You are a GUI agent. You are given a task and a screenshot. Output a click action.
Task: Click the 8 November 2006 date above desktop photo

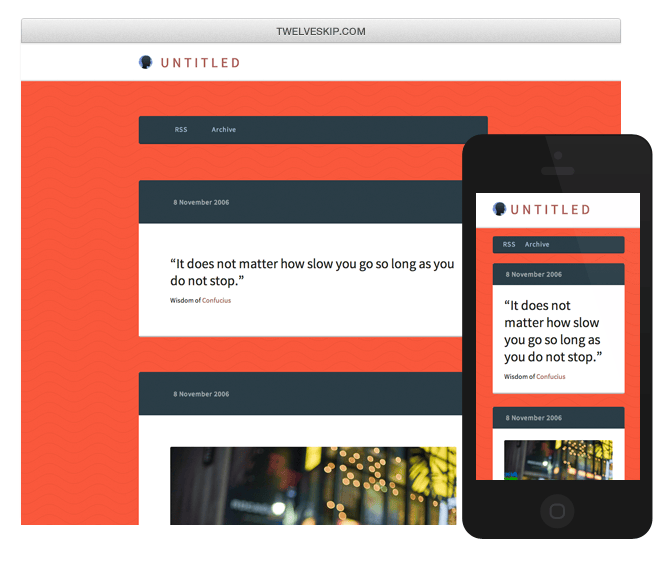pos(201,394)
